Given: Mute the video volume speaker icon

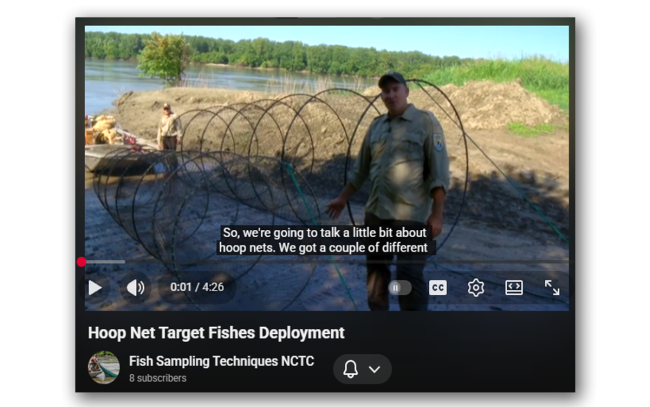Looking at the screenshot, I should click(x=135, y=287).
